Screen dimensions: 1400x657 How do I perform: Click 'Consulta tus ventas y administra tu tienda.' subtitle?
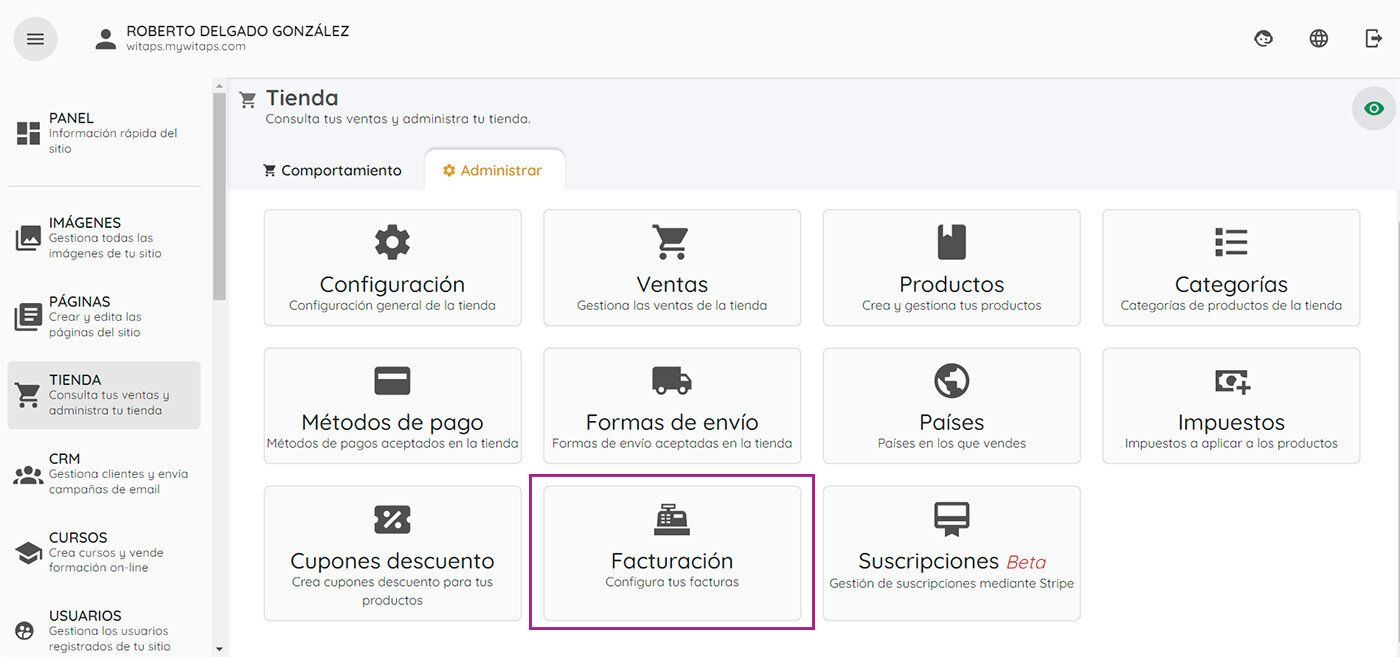pos(398,119)
